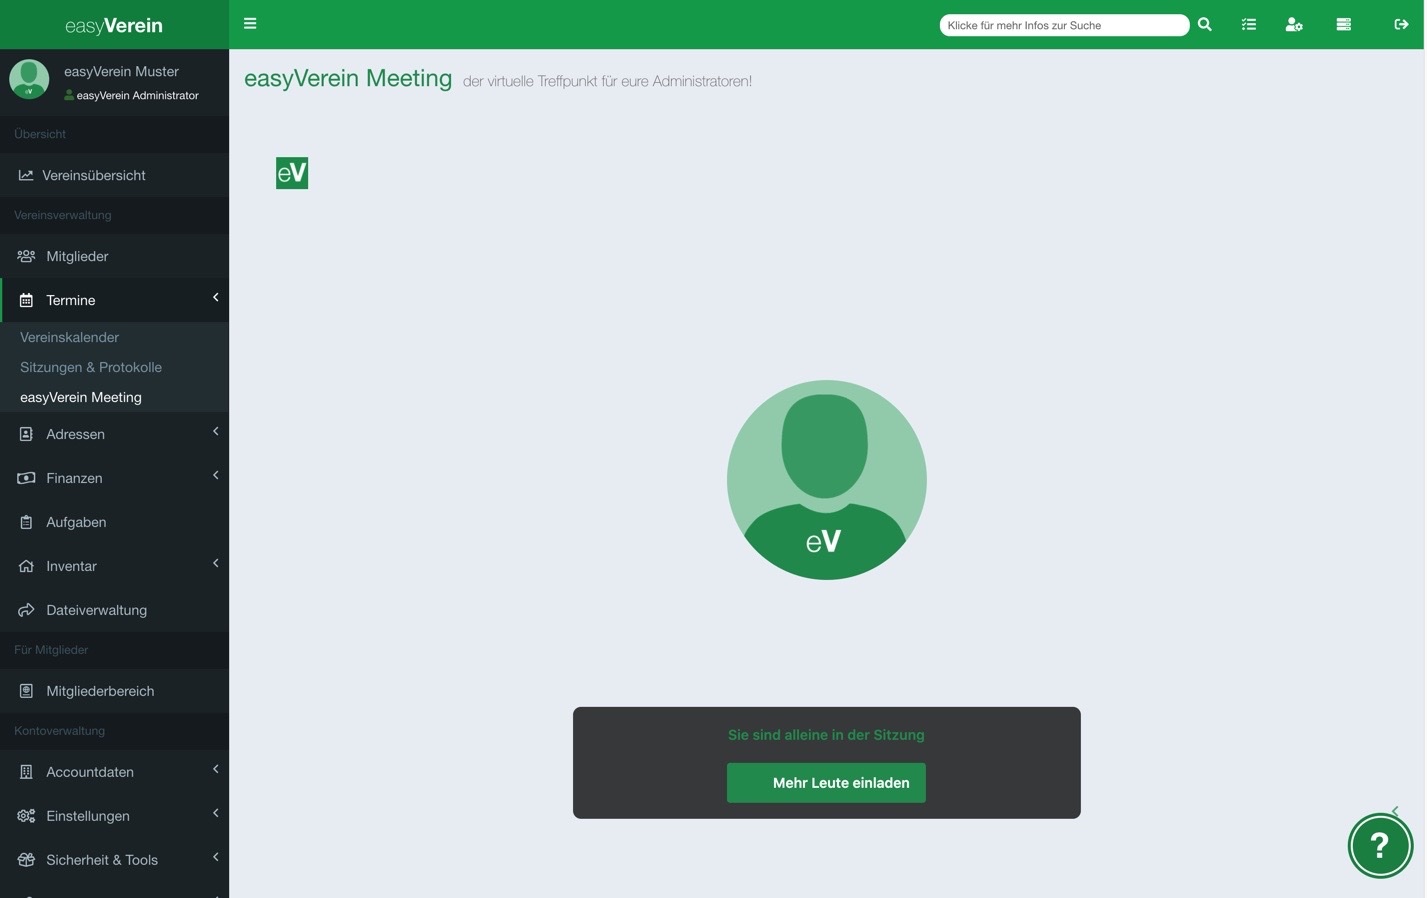The height and width of the screenshot is (898, 1427).
Task: Open the user settings icon in header
Action: coord(1293,25)
